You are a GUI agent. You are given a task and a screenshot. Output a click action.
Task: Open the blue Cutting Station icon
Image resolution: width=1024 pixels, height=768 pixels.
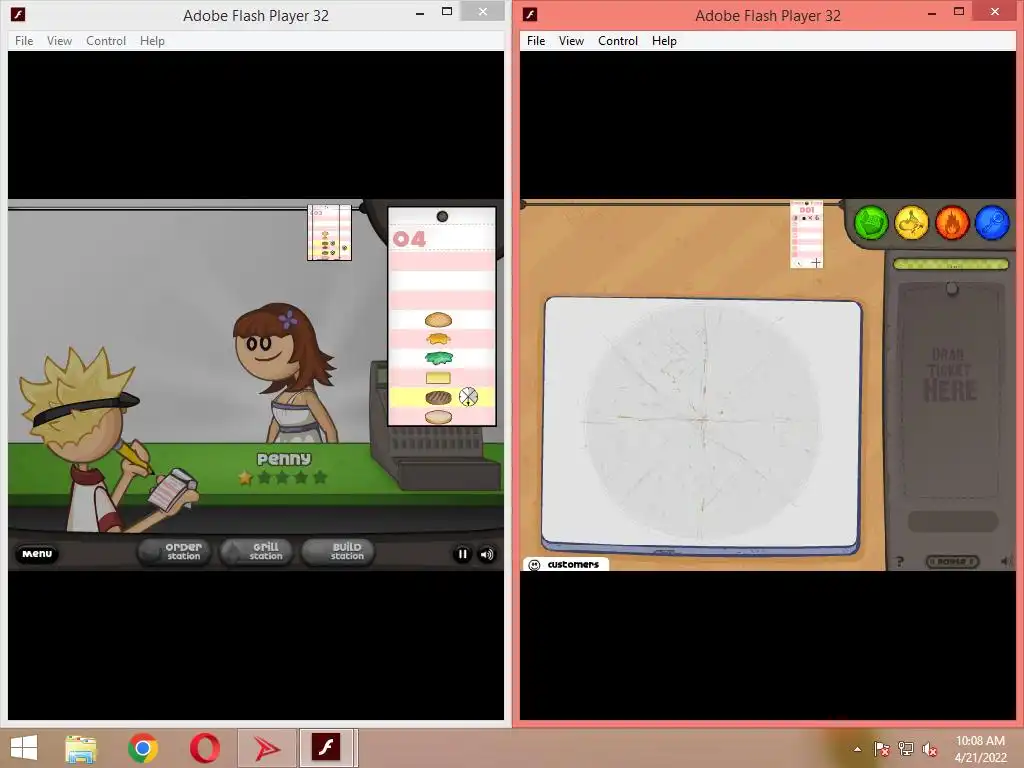click(993, 223)
